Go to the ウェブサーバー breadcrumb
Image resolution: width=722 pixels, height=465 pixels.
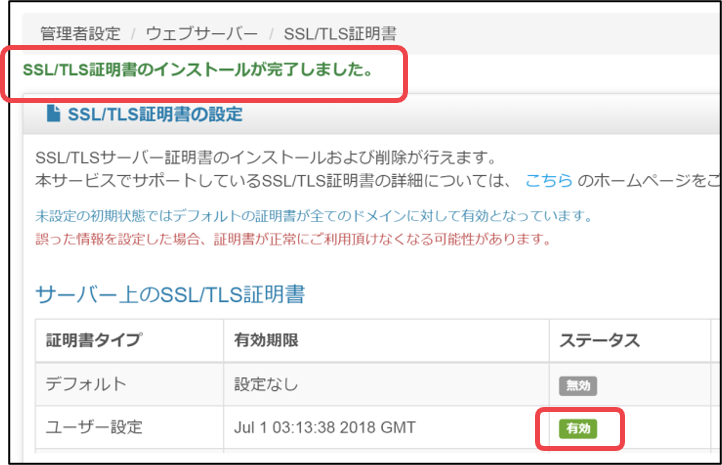point(202,34)
